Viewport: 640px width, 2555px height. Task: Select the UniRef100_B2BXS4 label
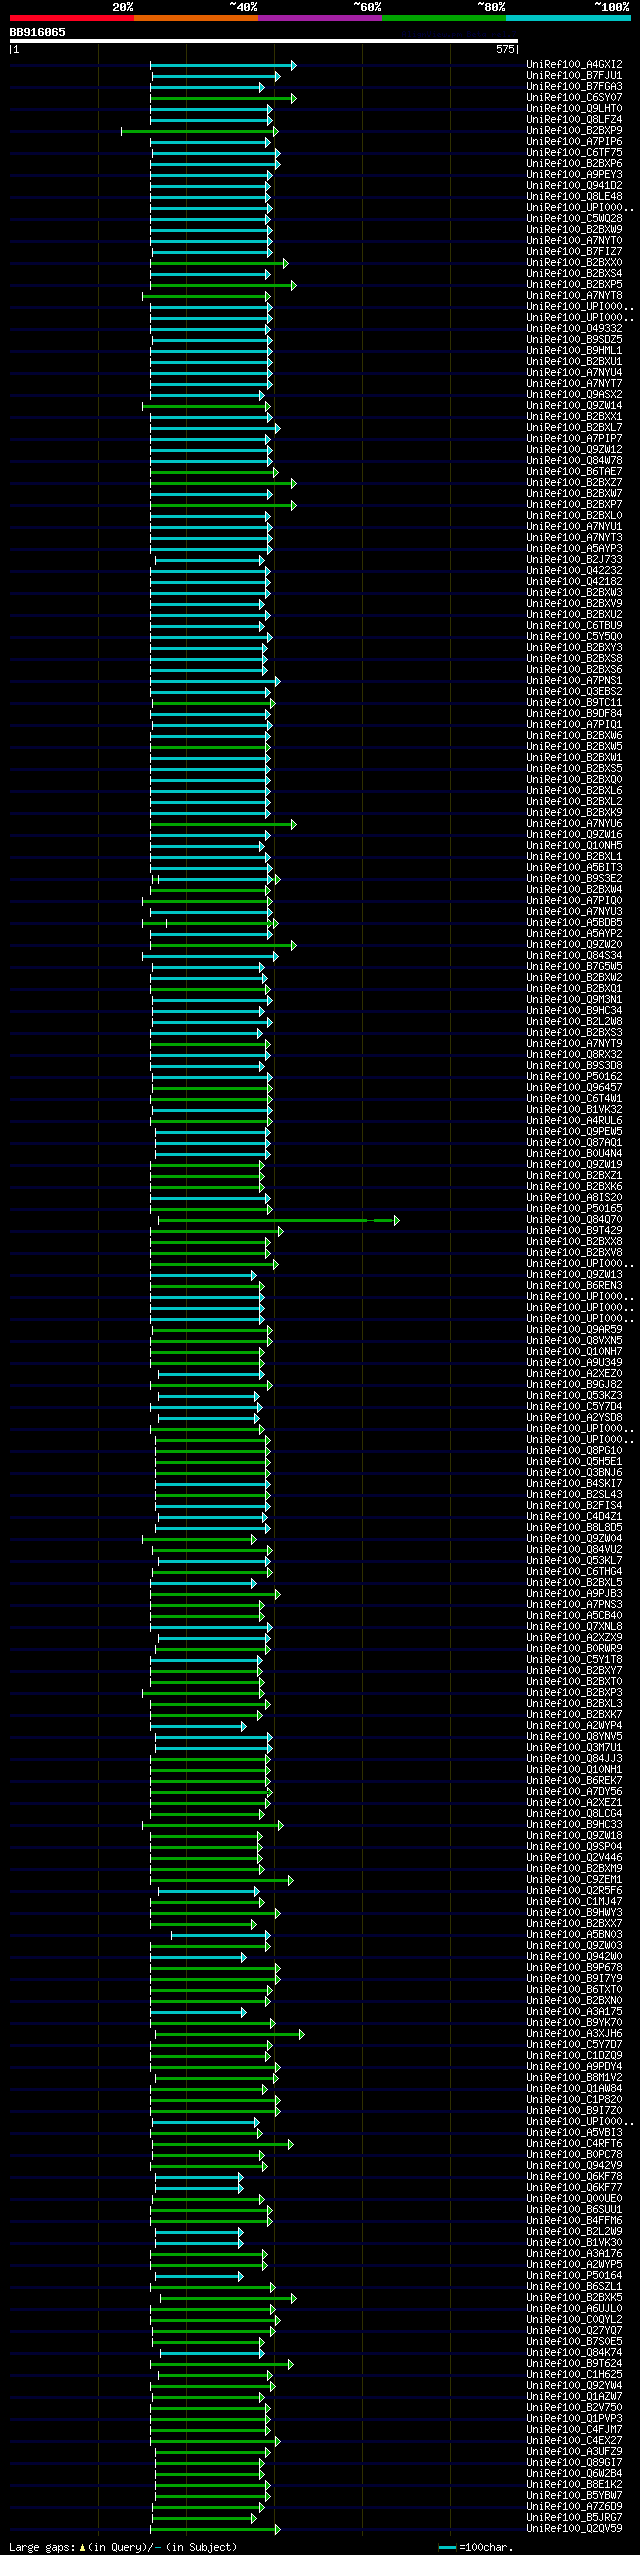coord(574,274)
